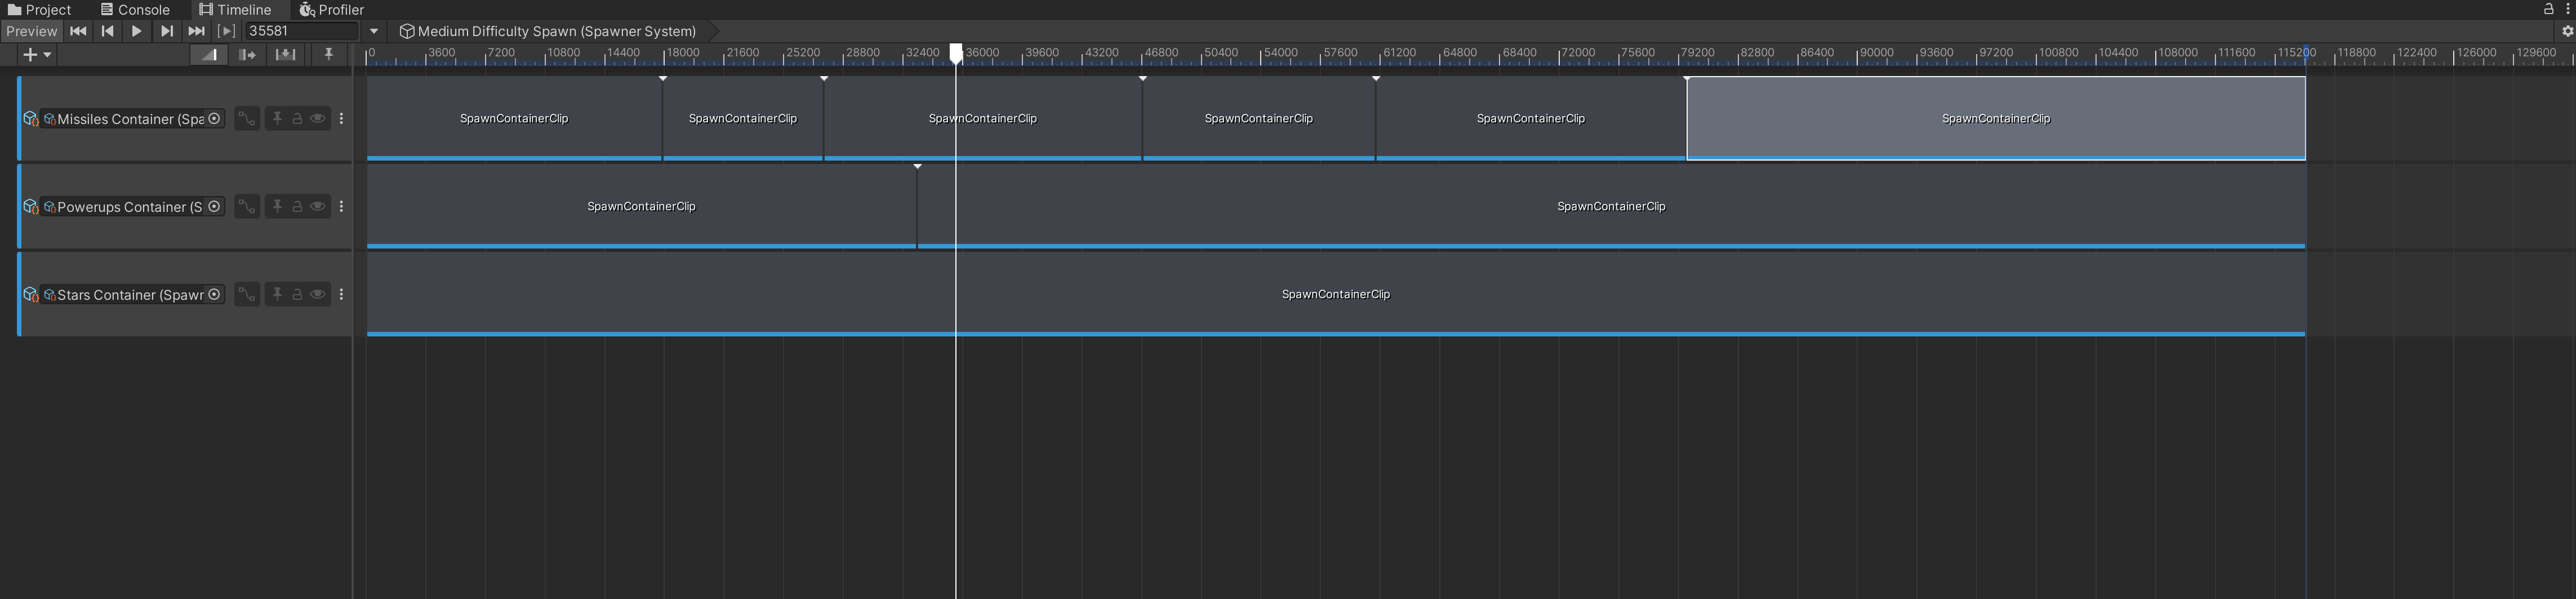This screenshot has width=2576, height=599.
Task: Lock the Powerups Container track
Action: pos(297,207)
